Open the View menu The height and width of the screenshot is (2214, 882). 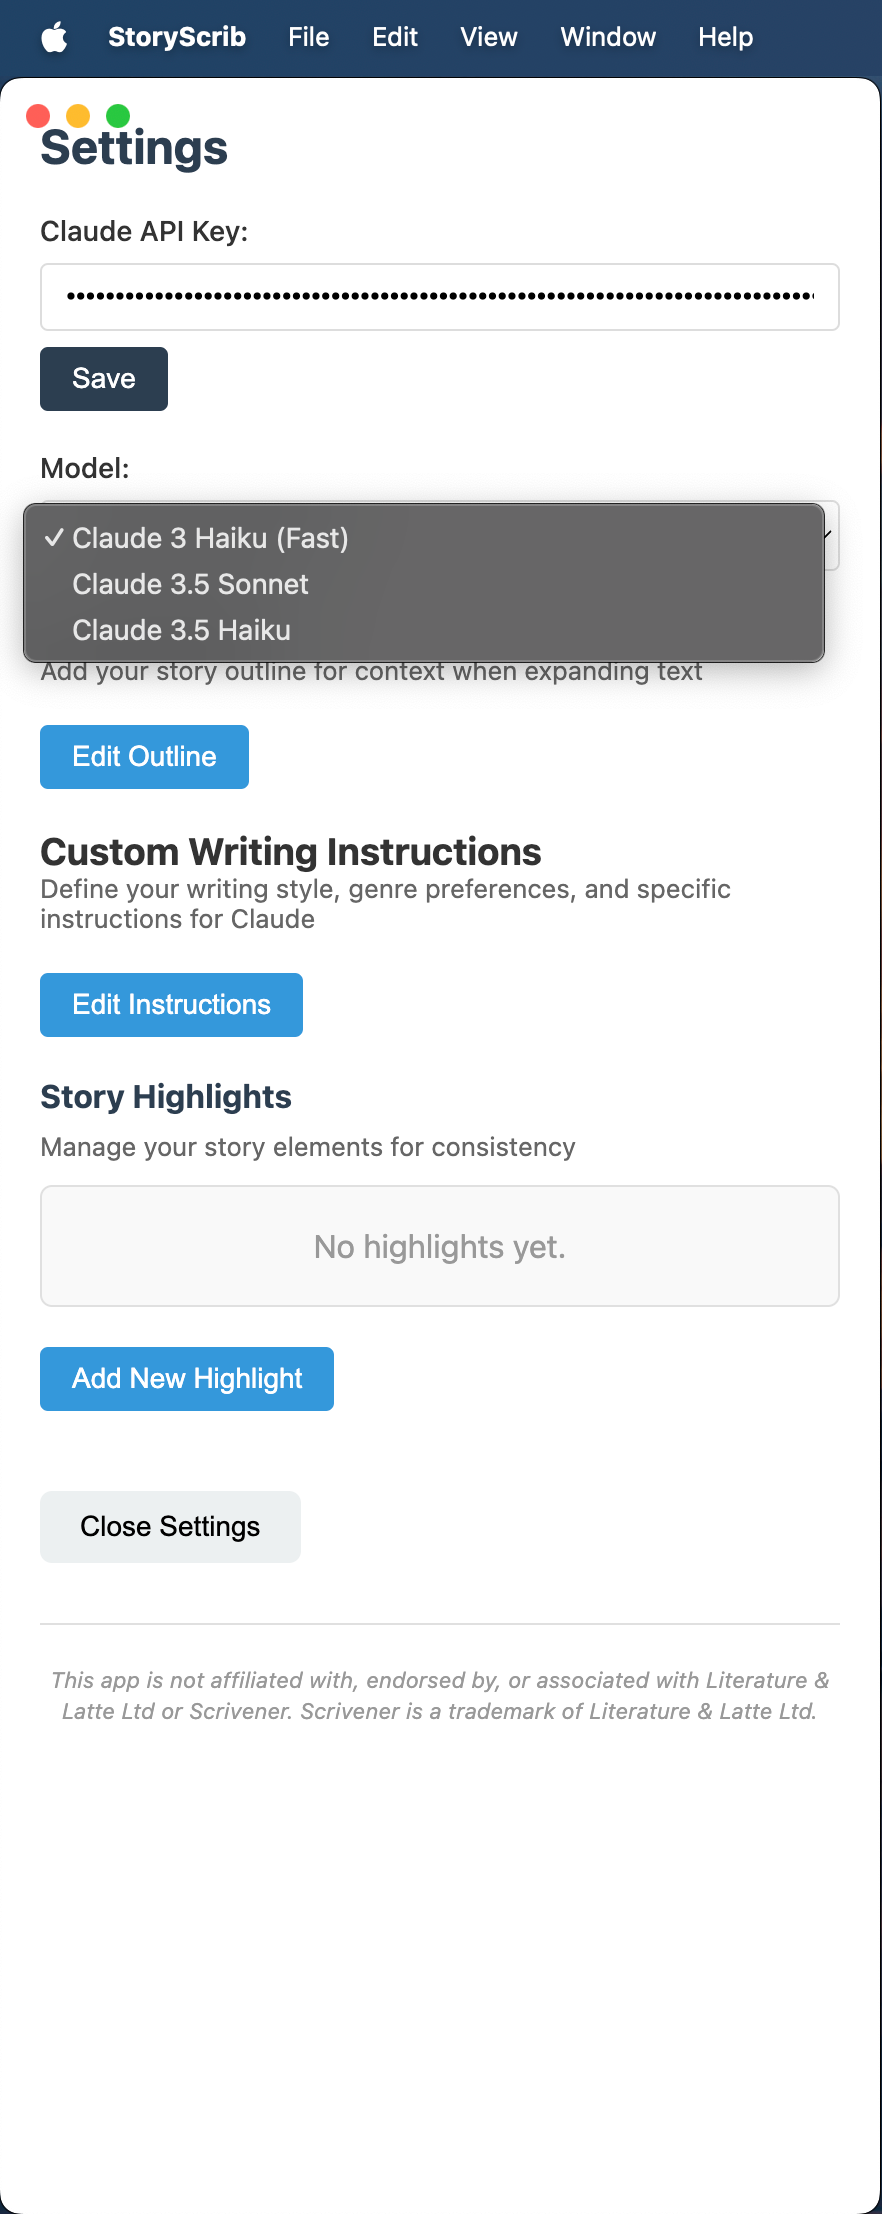pos(489,37)
